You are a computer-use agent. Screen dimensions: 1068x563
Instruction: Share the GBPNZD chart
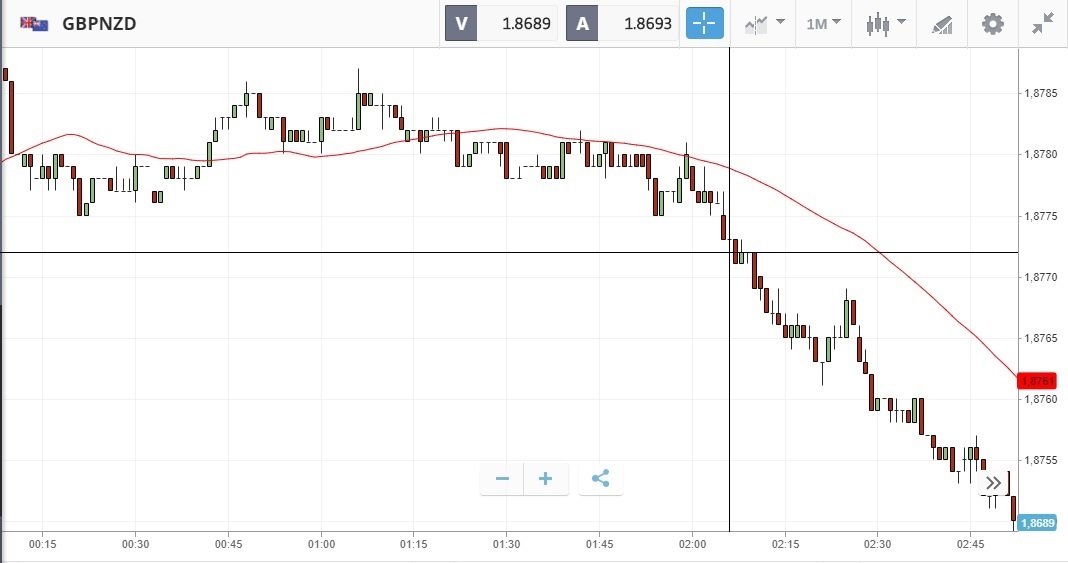pos(600,479)
